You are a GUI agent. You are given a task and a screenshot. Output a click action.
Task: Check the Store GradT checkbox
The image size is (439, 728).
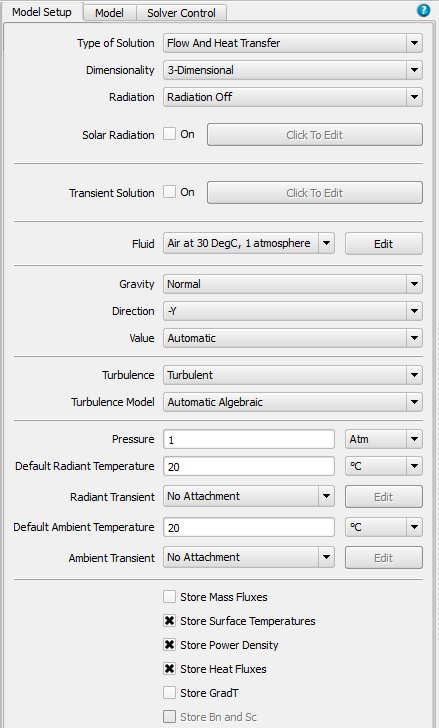point(170,693)
